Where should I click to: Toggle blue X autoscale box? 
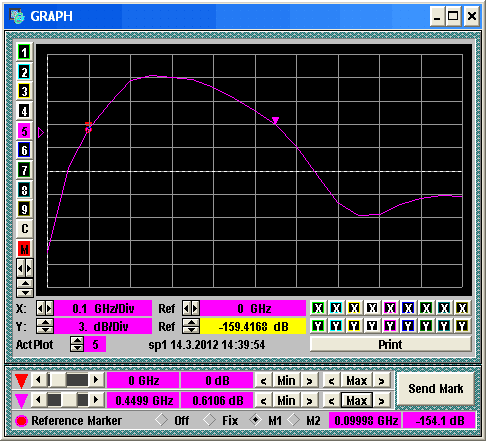tap(408, 308)
